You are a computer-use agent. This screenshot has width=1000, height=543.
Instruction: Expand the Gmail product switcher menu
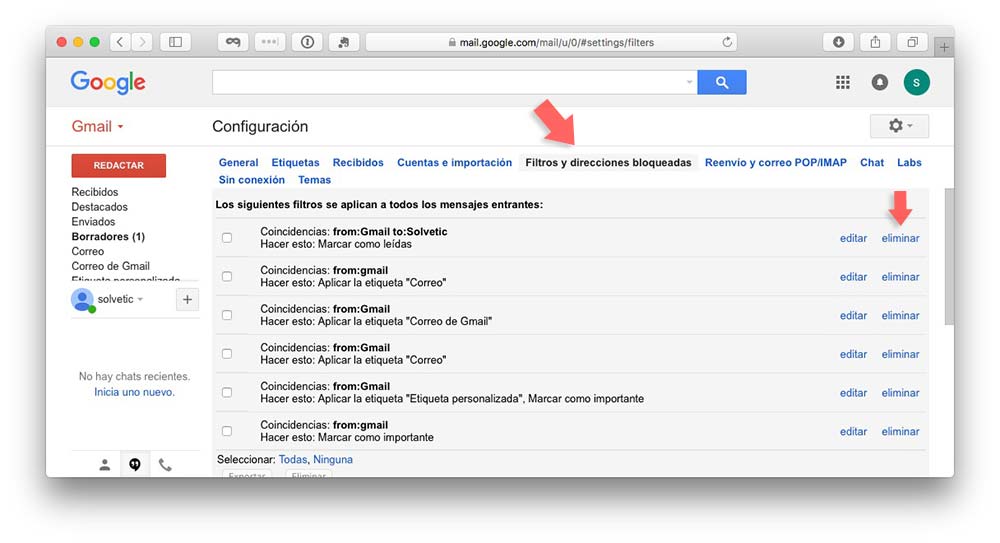point(97,127)
